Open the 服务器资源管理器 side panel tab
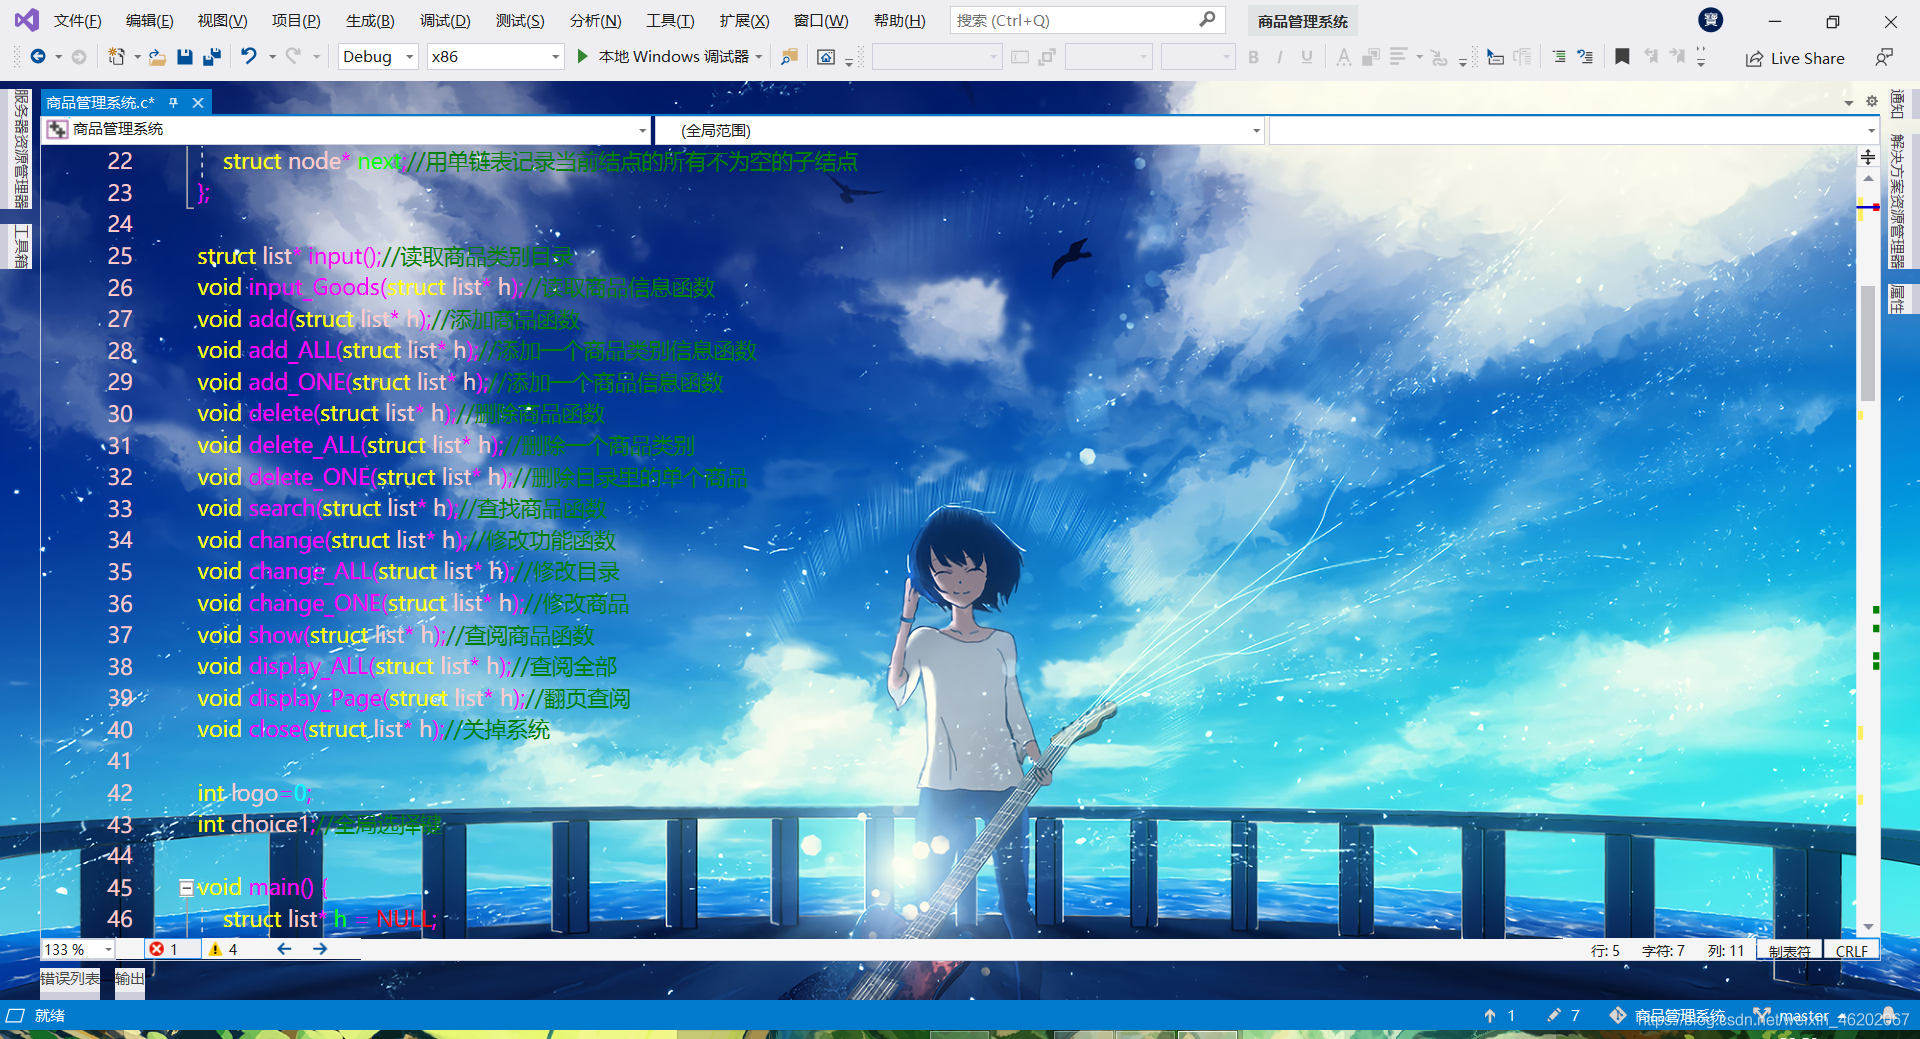1920x1039 pixels. coord(21,148)
